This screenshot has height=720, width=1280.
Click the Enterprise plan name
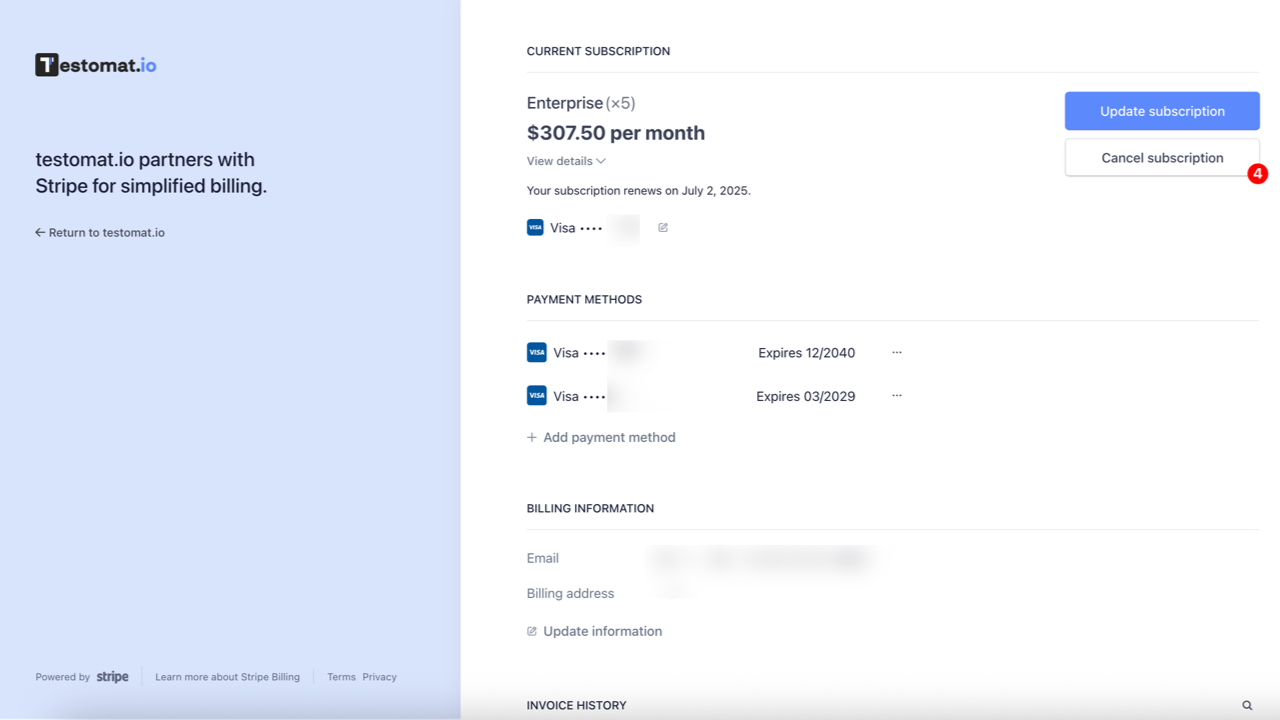point(565,103)
